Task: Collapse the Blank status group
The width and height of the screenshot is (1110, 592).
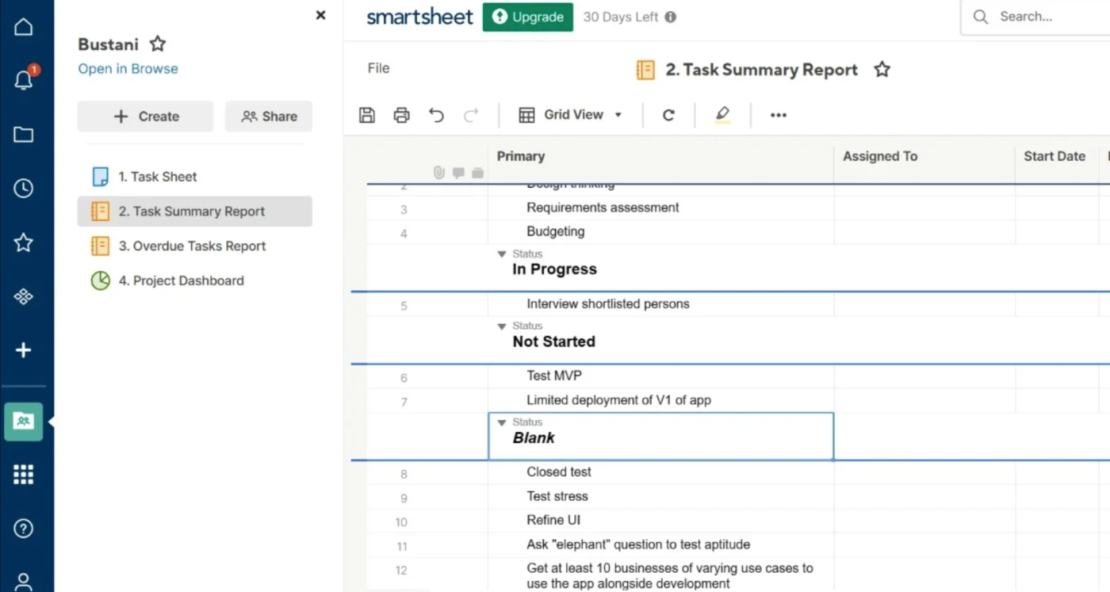Action: pos(501,422)
